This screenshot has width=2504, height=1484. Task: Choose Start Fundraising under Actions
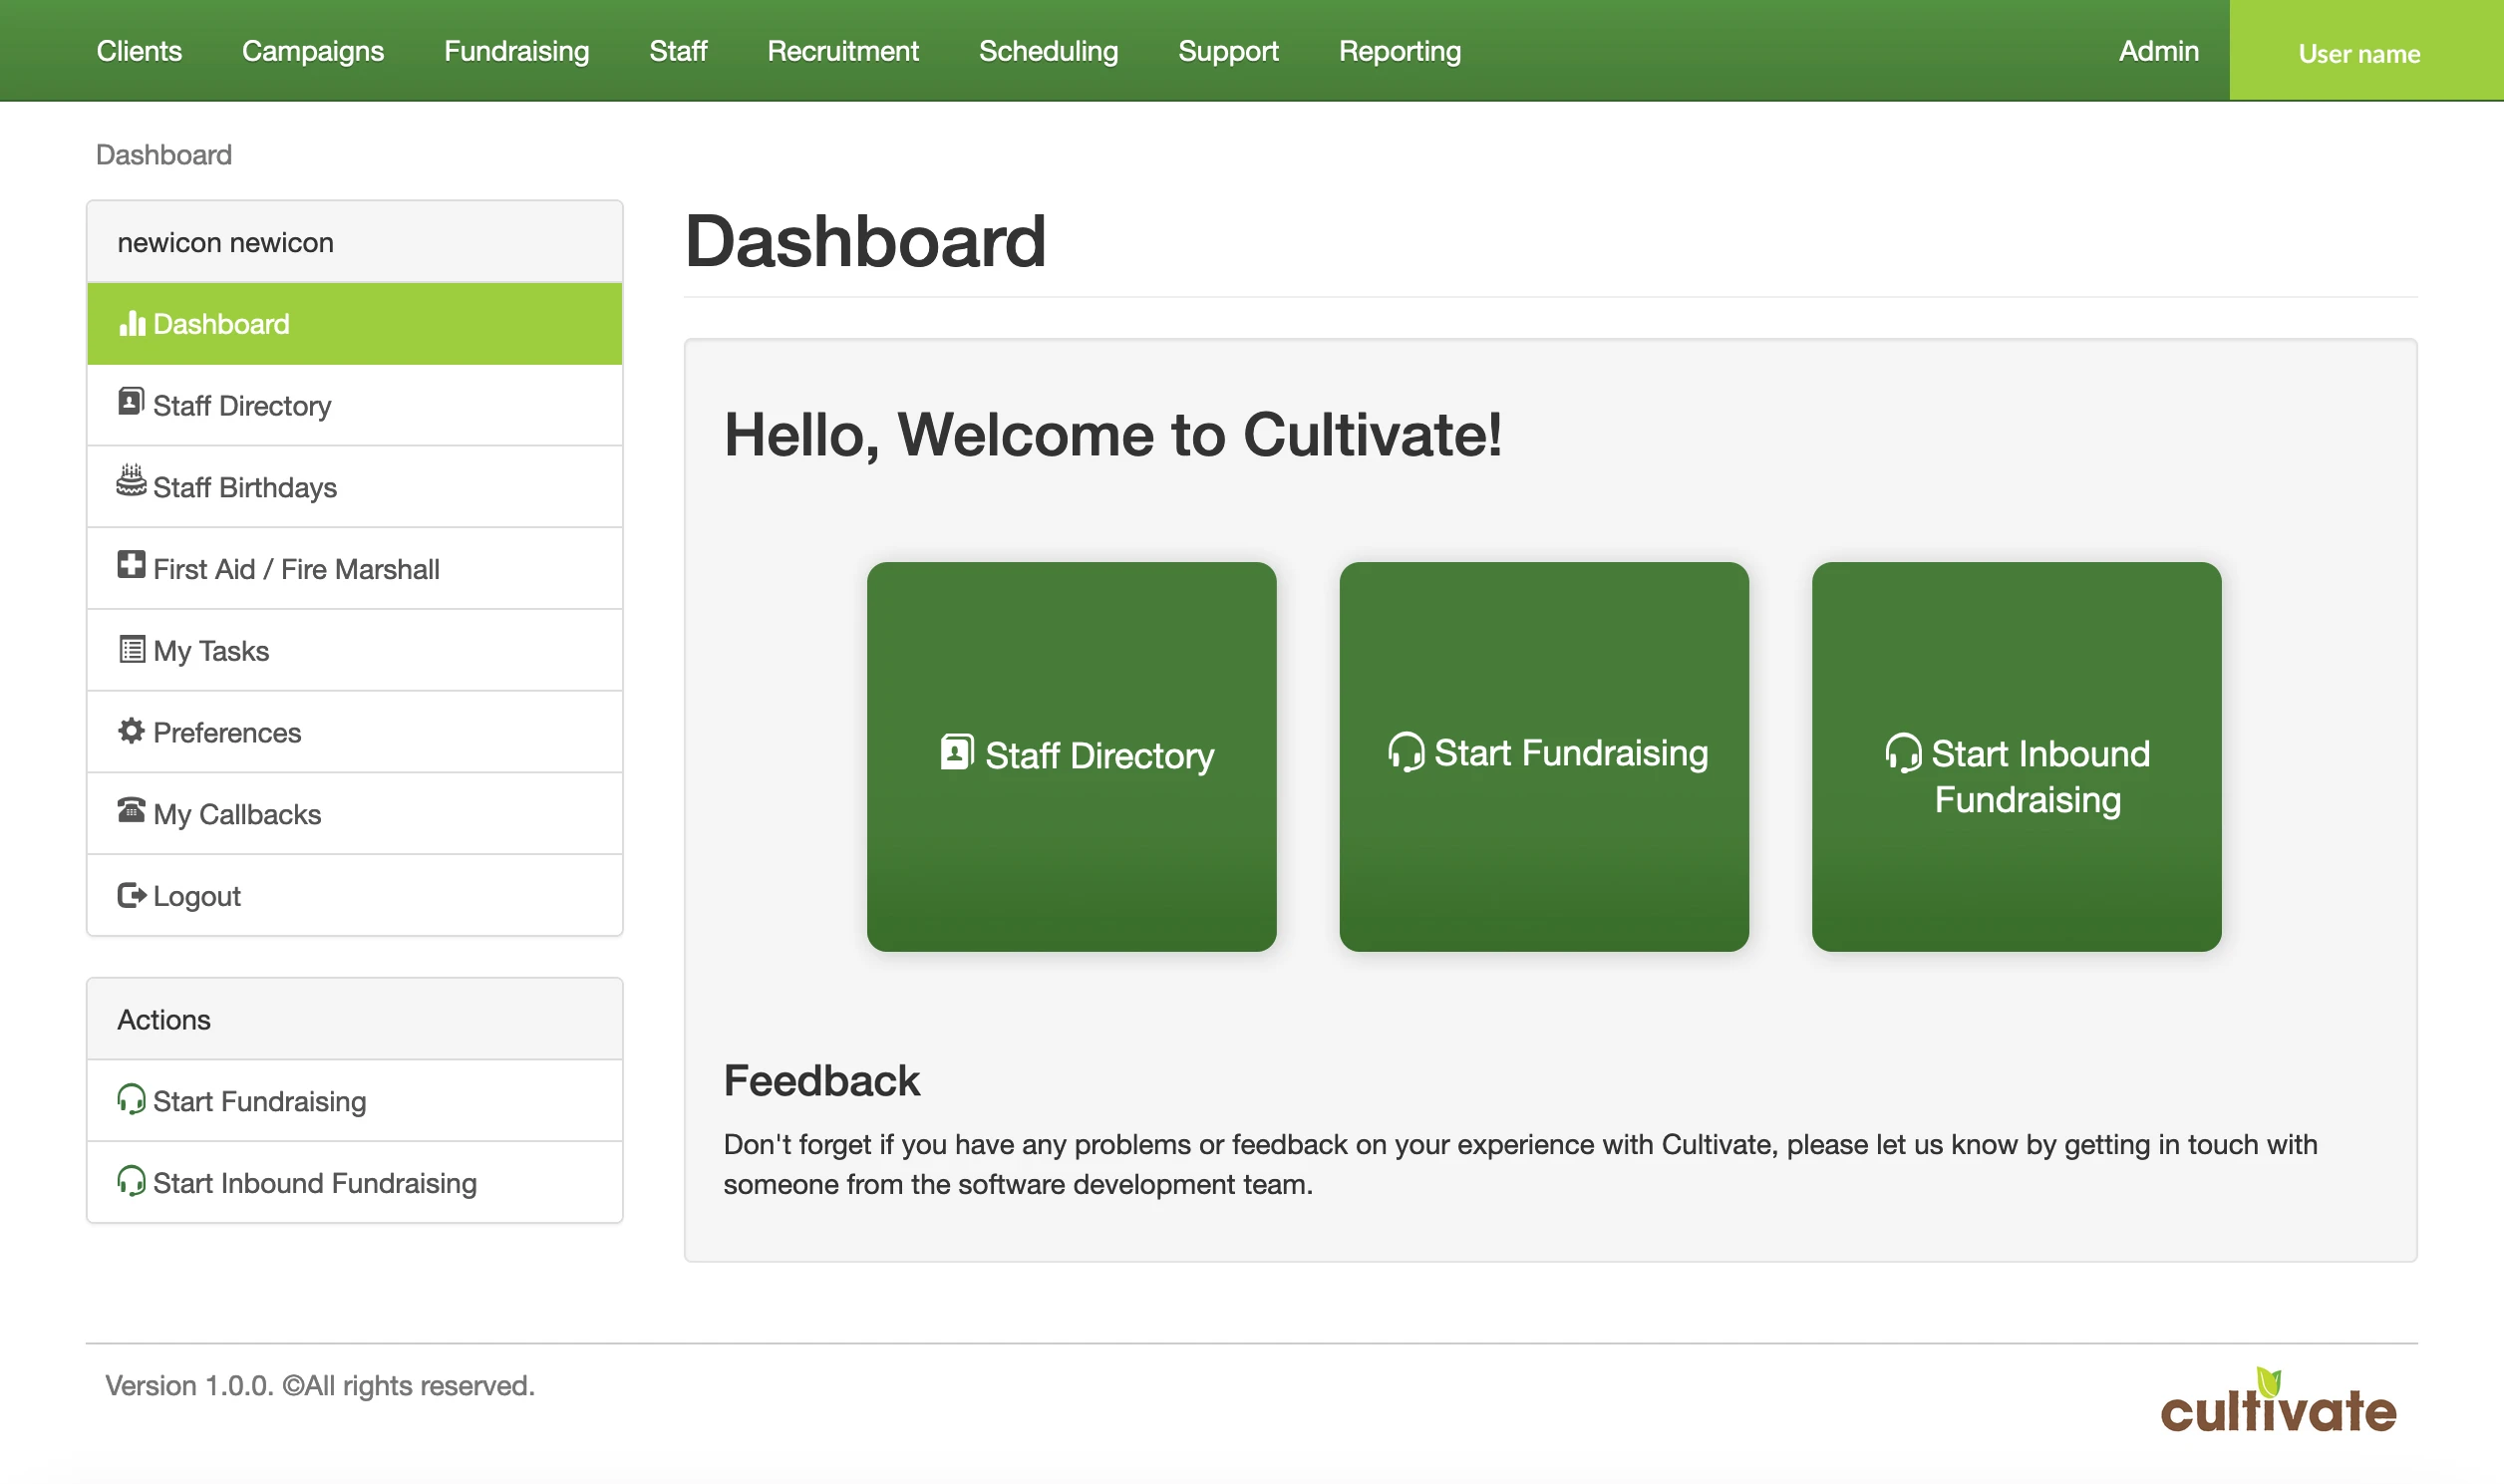tap(355, 1101)
